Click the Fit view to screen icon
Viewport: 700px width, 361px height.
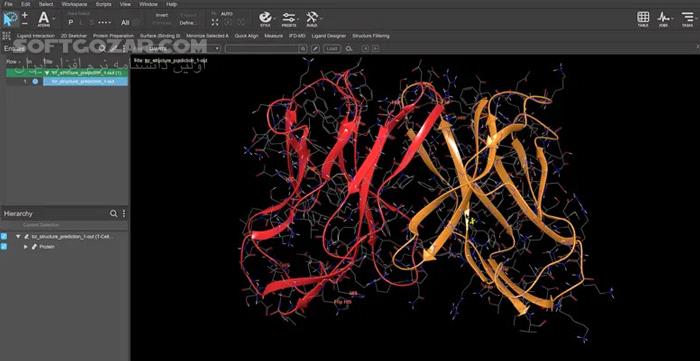pos(215,22)
